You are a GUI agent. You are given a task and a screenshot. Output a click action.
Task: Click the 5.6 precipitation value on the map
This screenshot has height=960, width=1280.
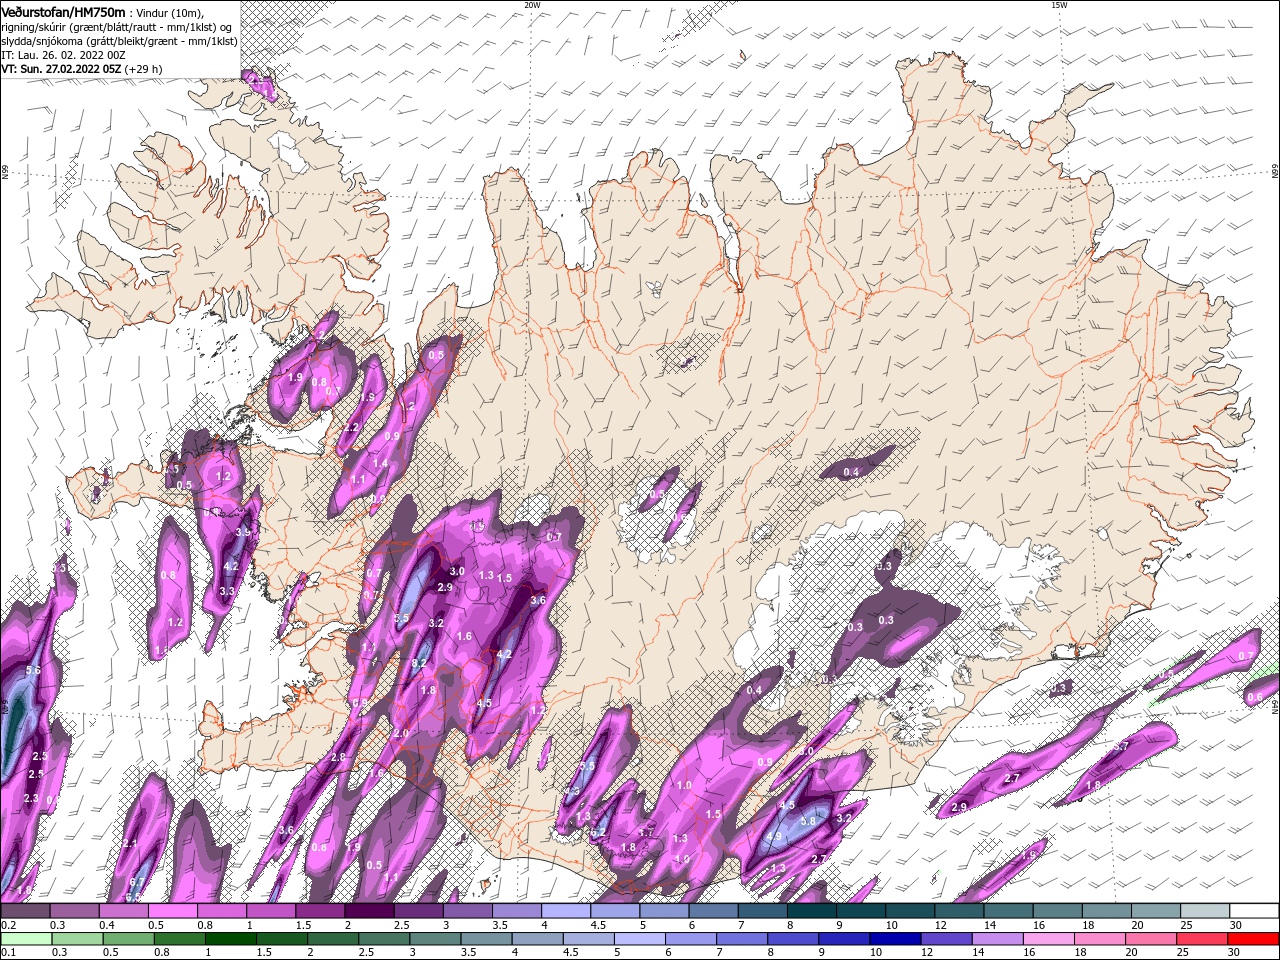pos(33,670)
